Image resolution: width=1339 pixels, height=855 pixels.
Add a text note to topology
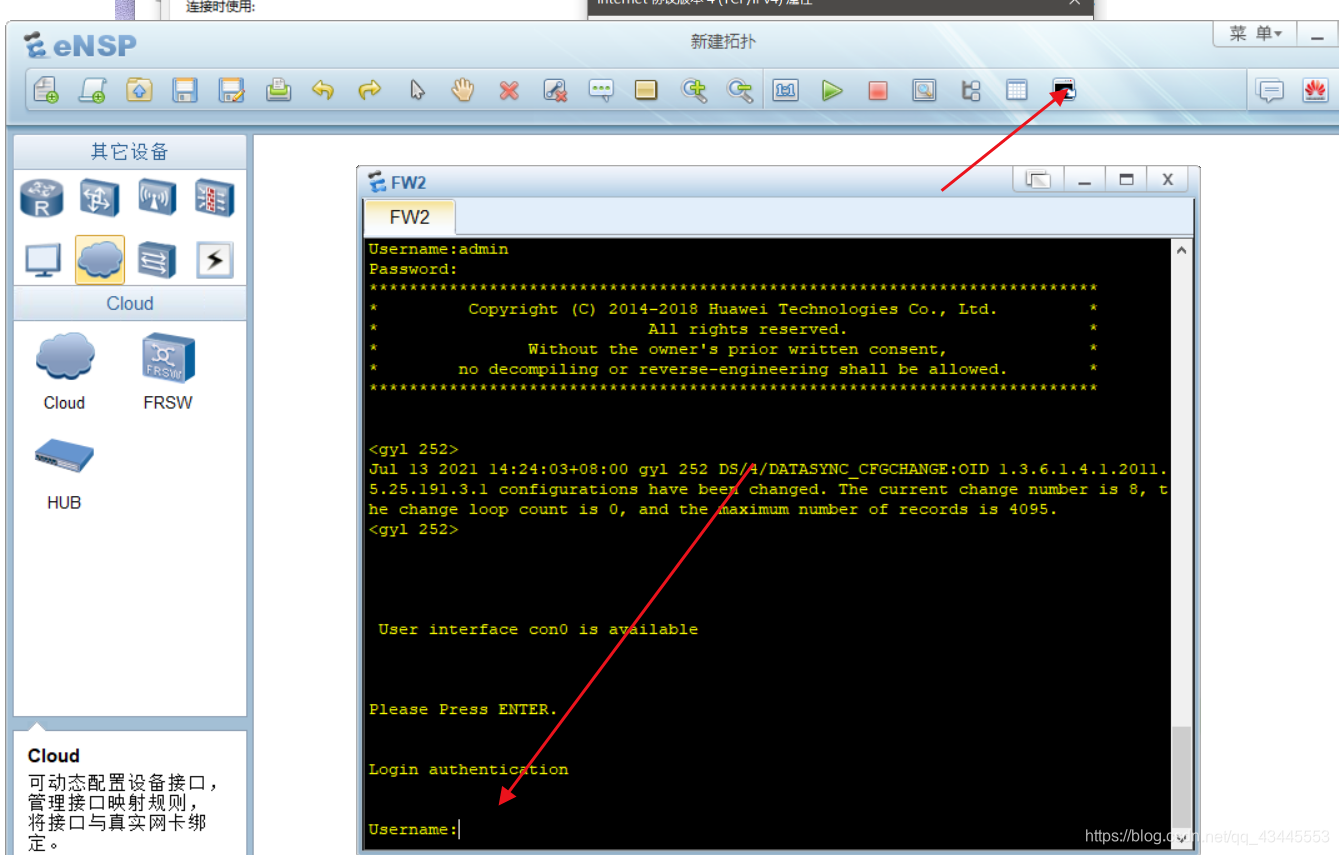click(x=601, y=91)
